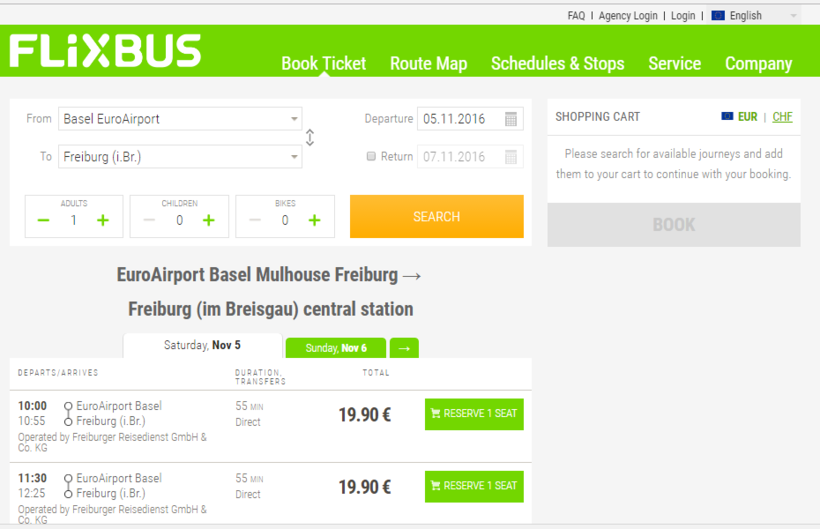Screen dimensions: 820x529
Task: Expand the To station dropdown
Action: pos(294,157)
